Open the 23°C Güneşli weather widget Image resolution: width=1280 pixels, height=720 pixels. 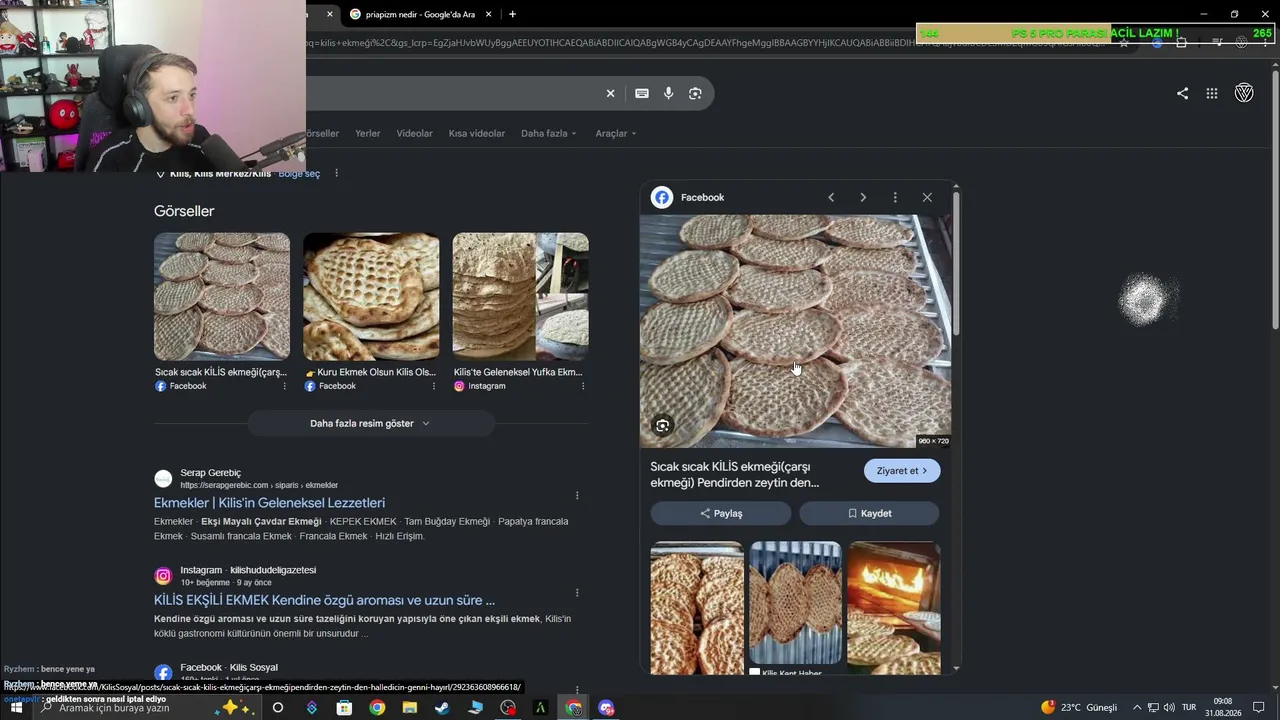tap(1079, 708)
